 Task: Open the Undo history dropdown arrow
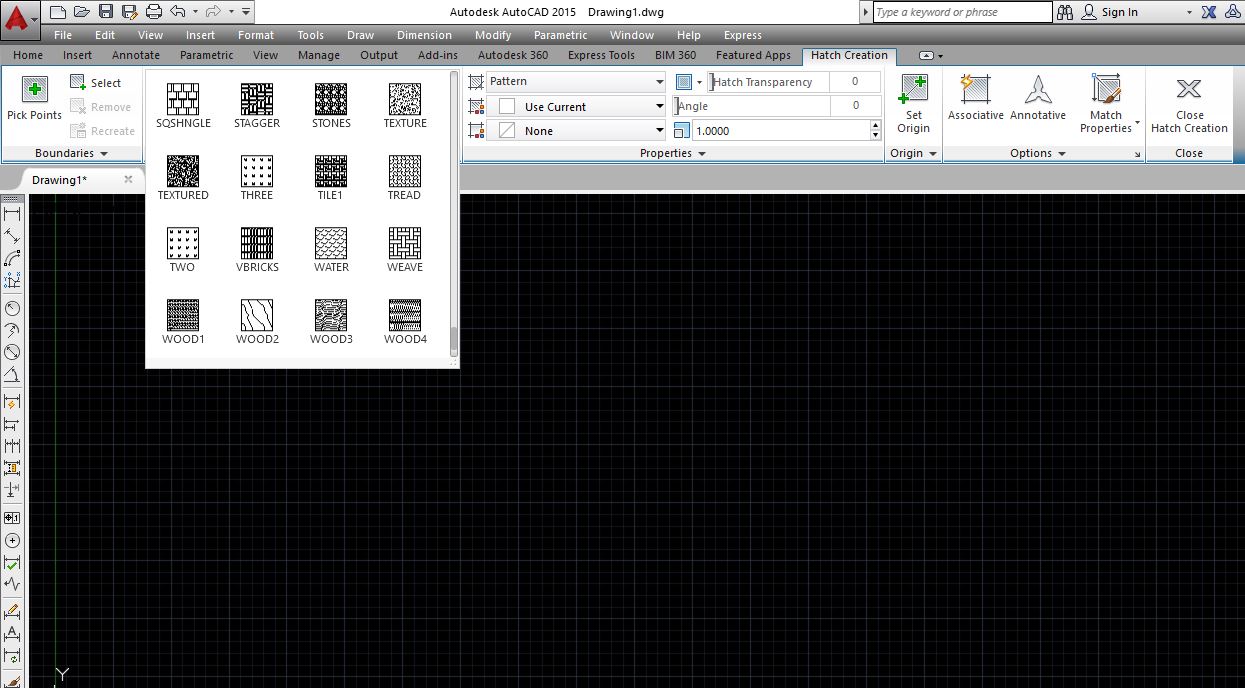click(195, 12)
